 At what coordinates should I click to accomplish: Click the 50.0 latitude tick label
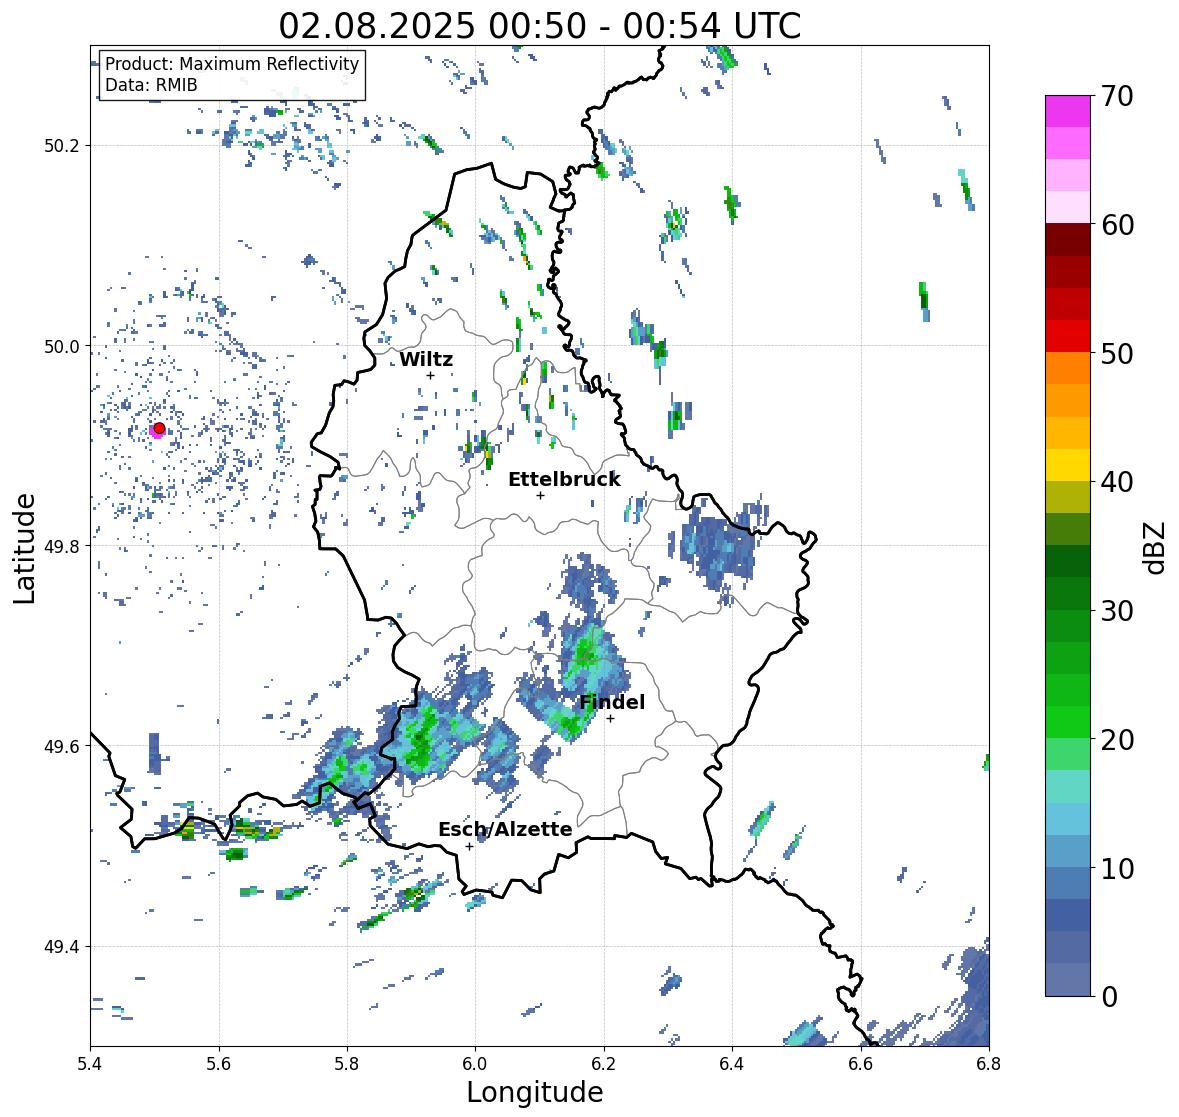62,347
